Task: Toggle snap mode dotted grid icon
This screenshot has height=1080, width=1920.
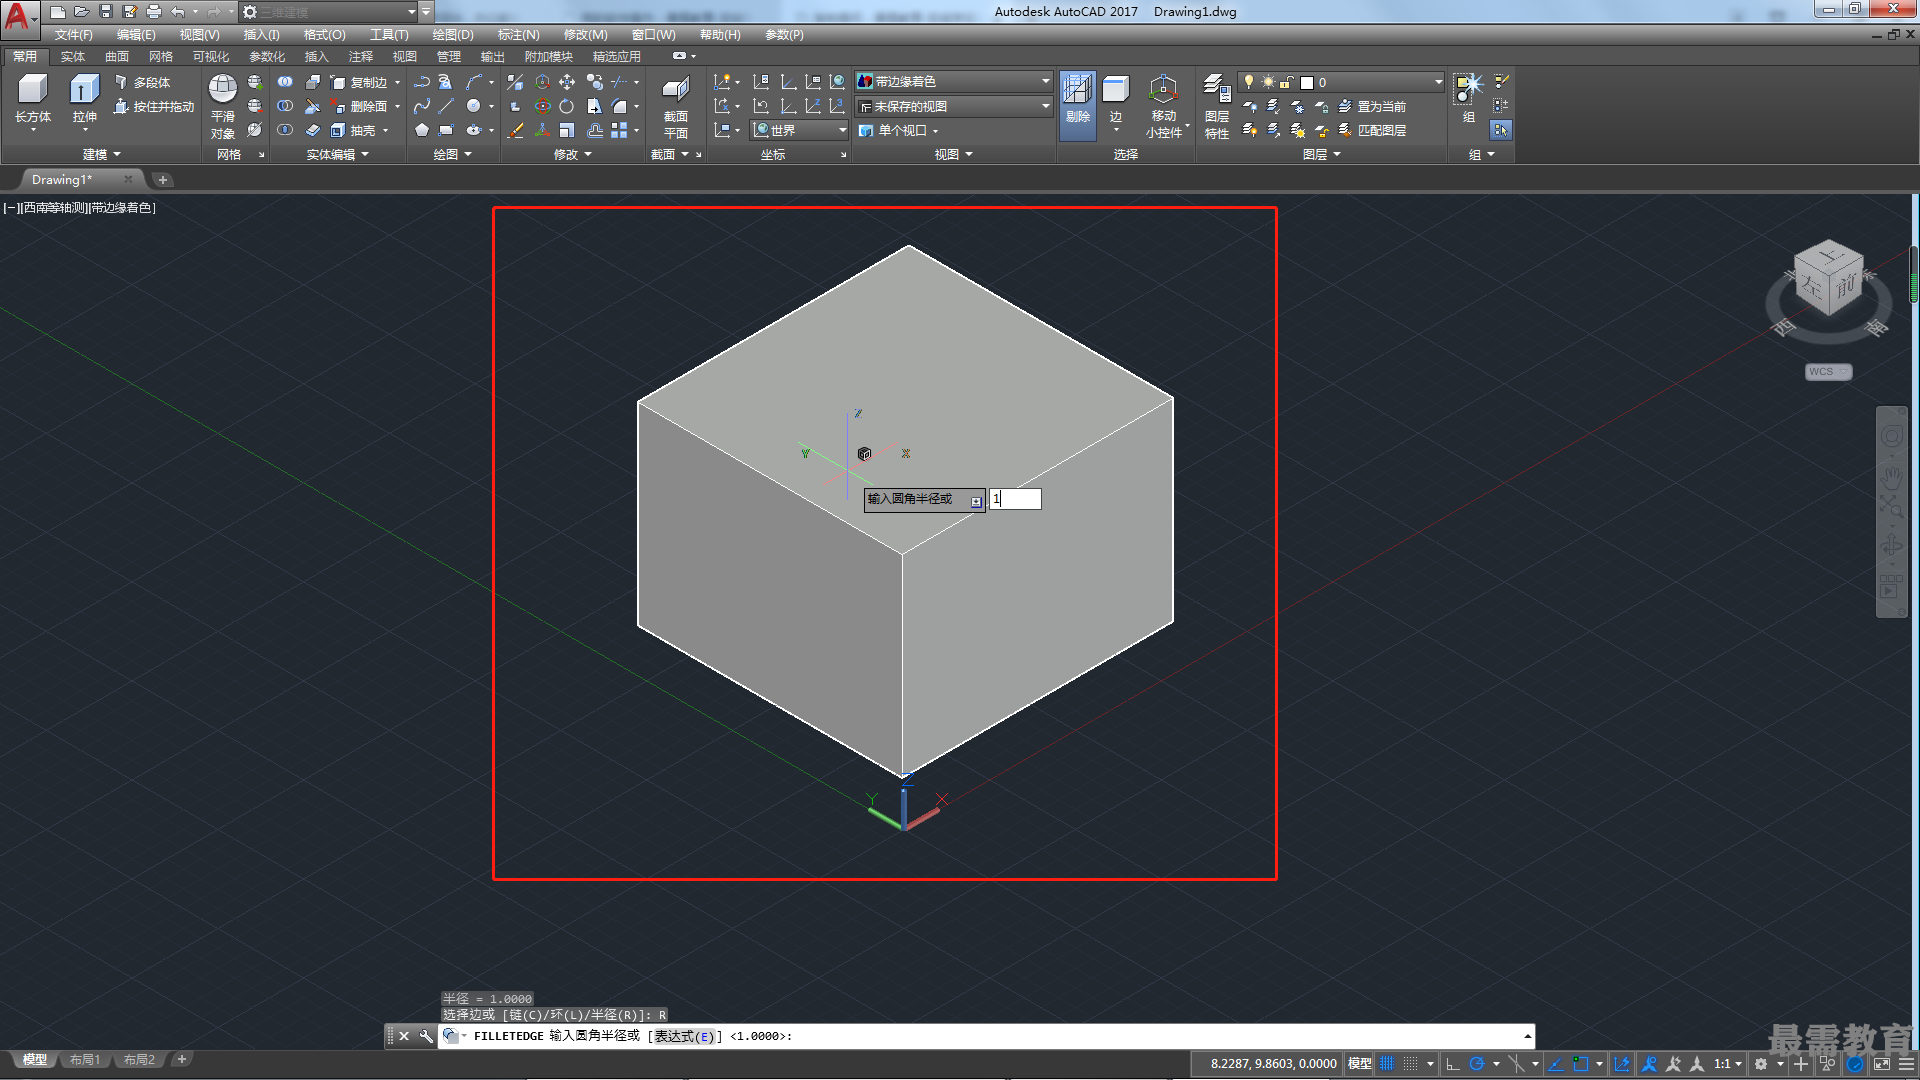Action: pyautogui.click(x=1411, y=1064)
